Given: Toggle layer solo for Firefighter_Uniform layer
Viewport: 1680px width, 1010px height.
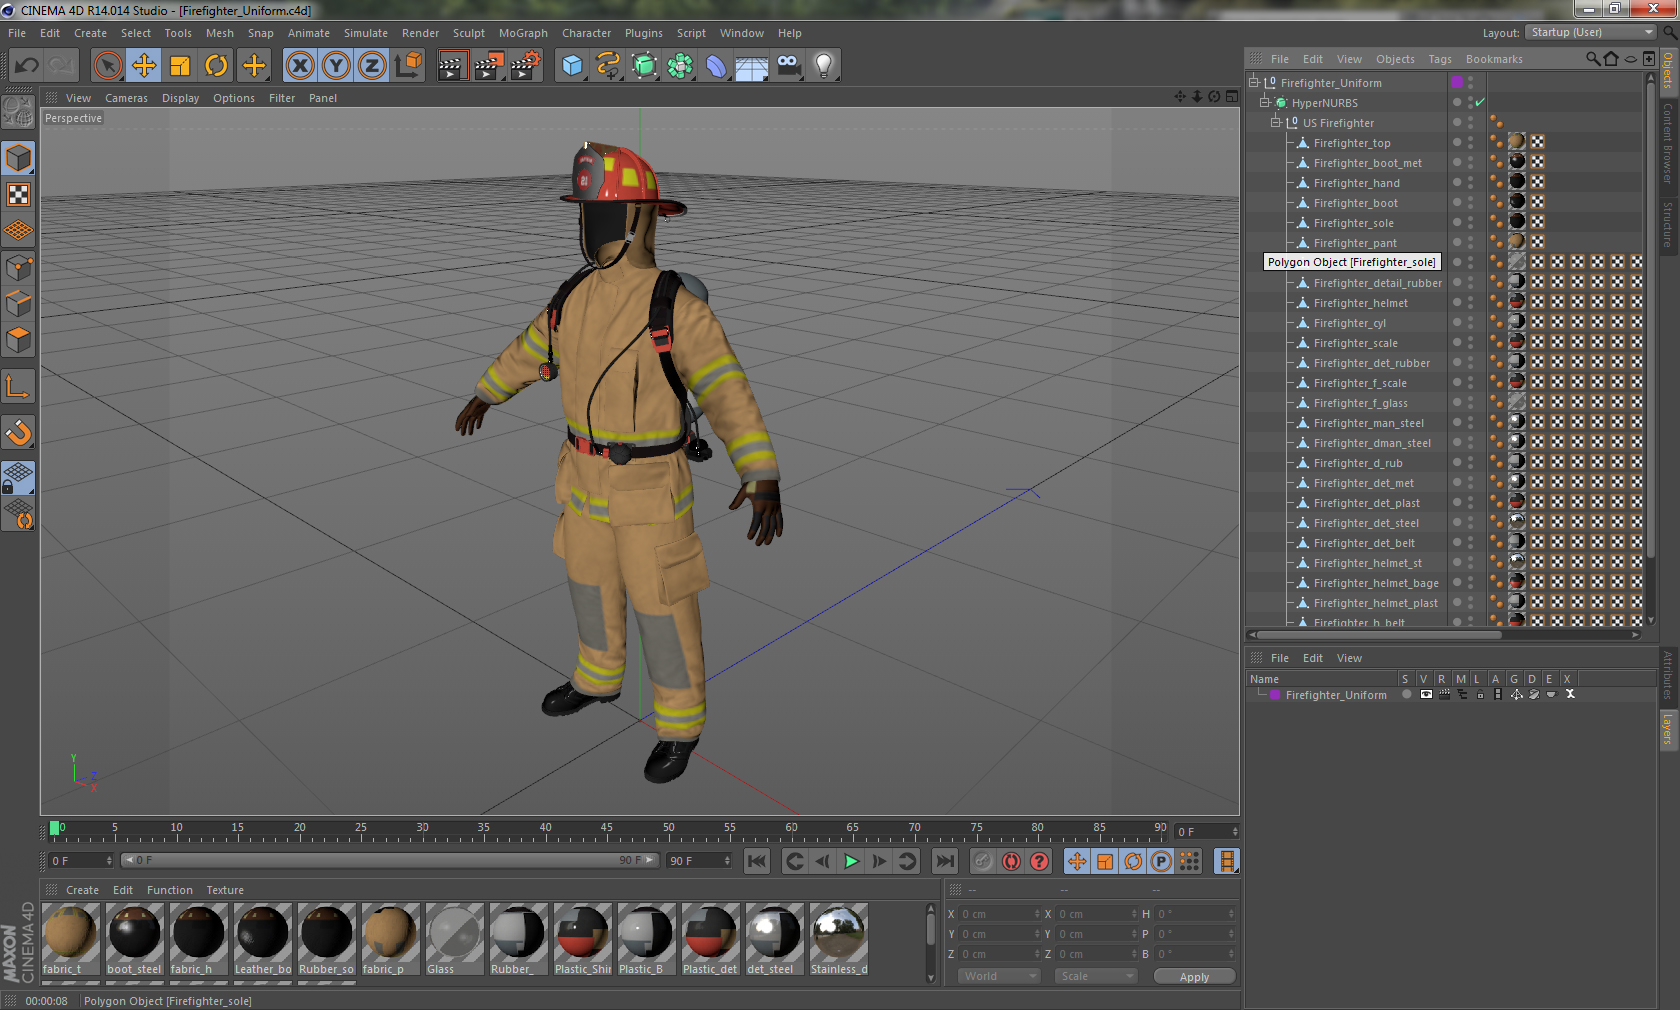Looking at the screenshot, I should [1407, 694].
